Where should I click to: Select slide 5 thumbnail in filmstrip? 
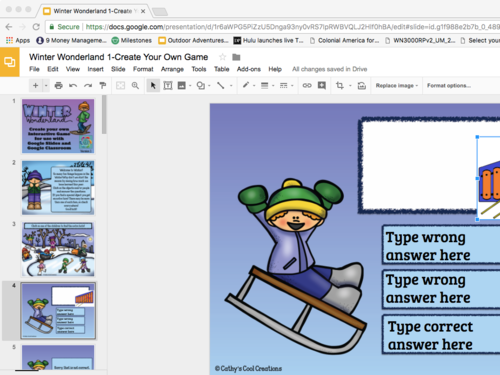58,358
